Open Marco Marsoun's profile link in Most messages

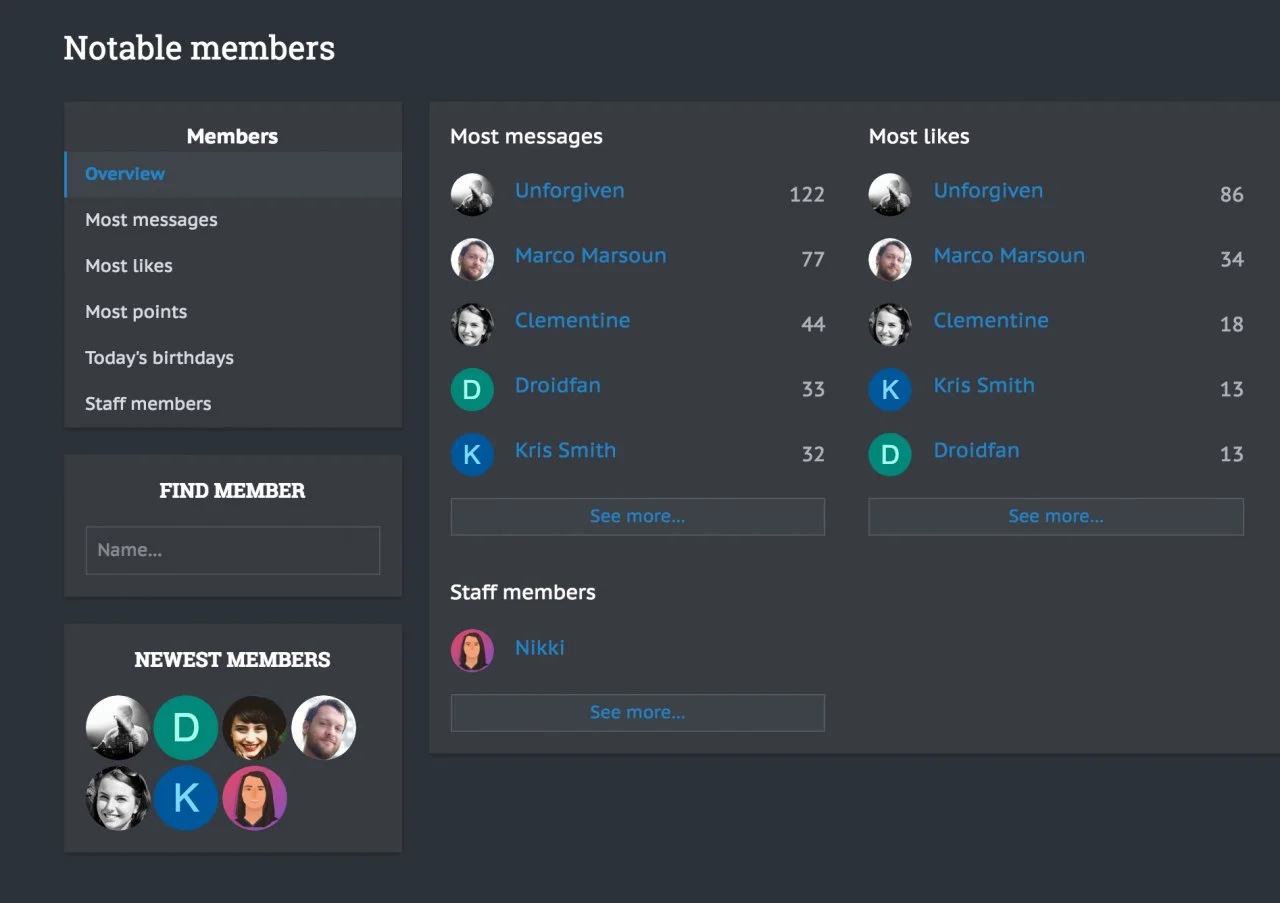coord(590,256)
